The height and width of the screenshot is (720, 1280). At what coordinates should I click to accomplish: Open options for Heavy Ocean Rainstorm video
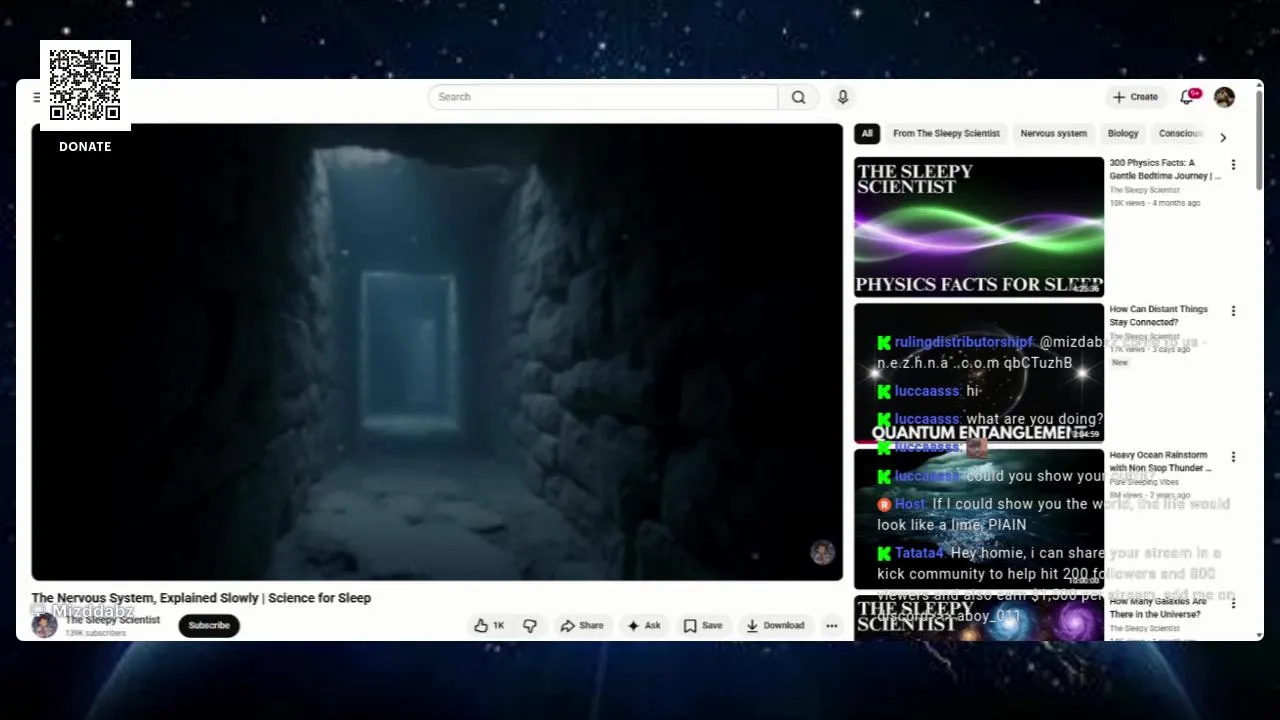[x=1233, y=457]
